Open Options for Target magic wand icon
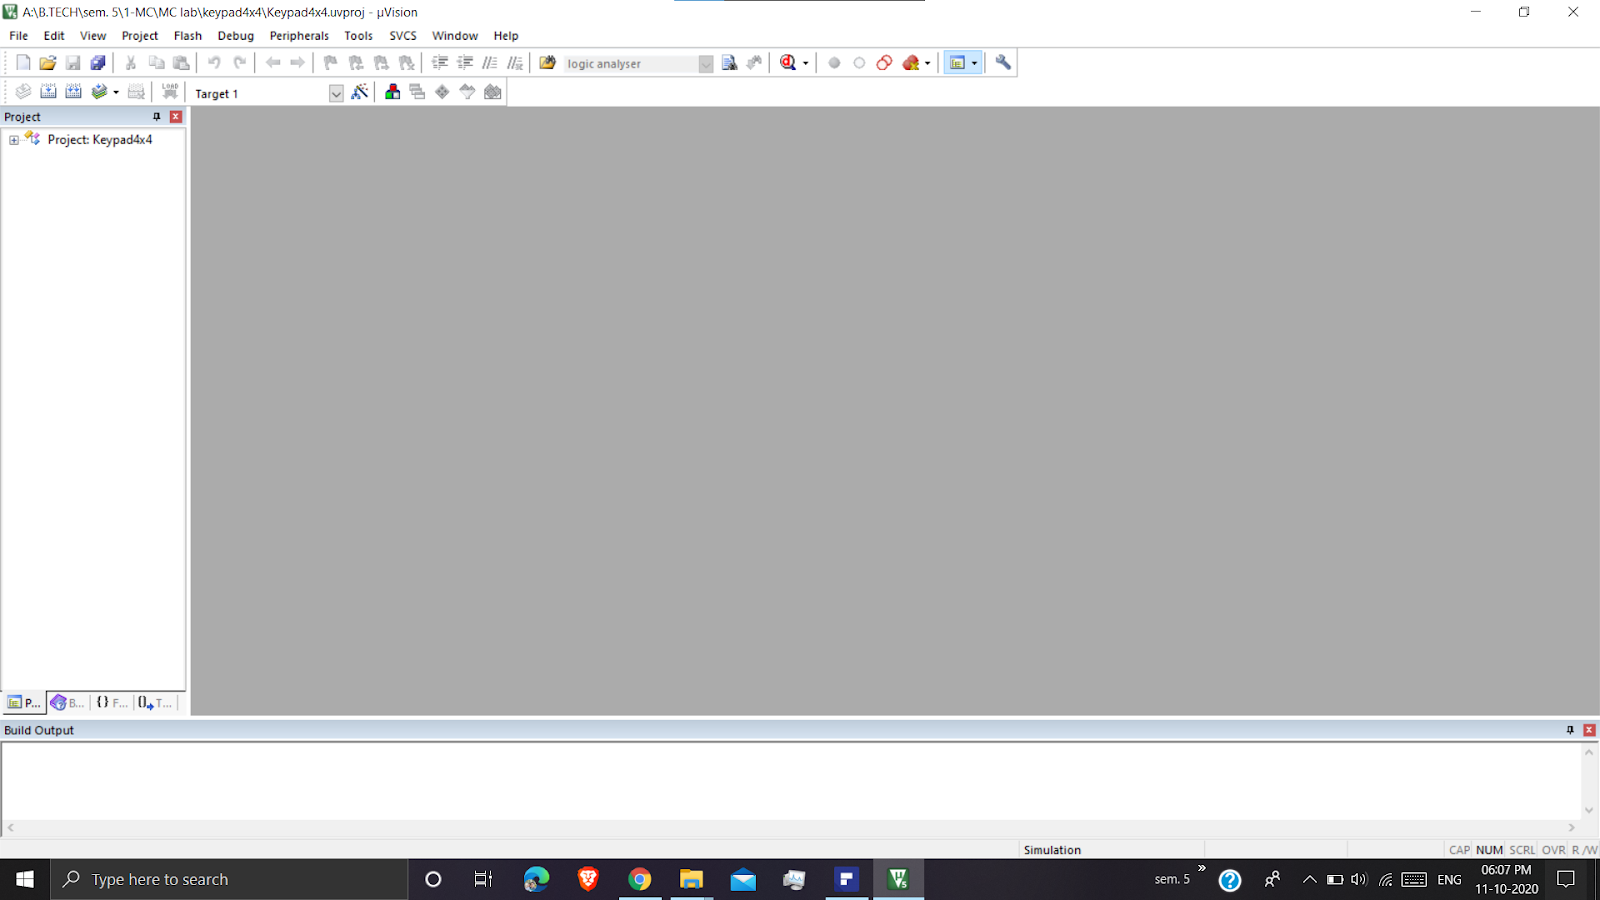Image resolution: width=1600 pixels, height=900 pixels. [x=360, y=92]
